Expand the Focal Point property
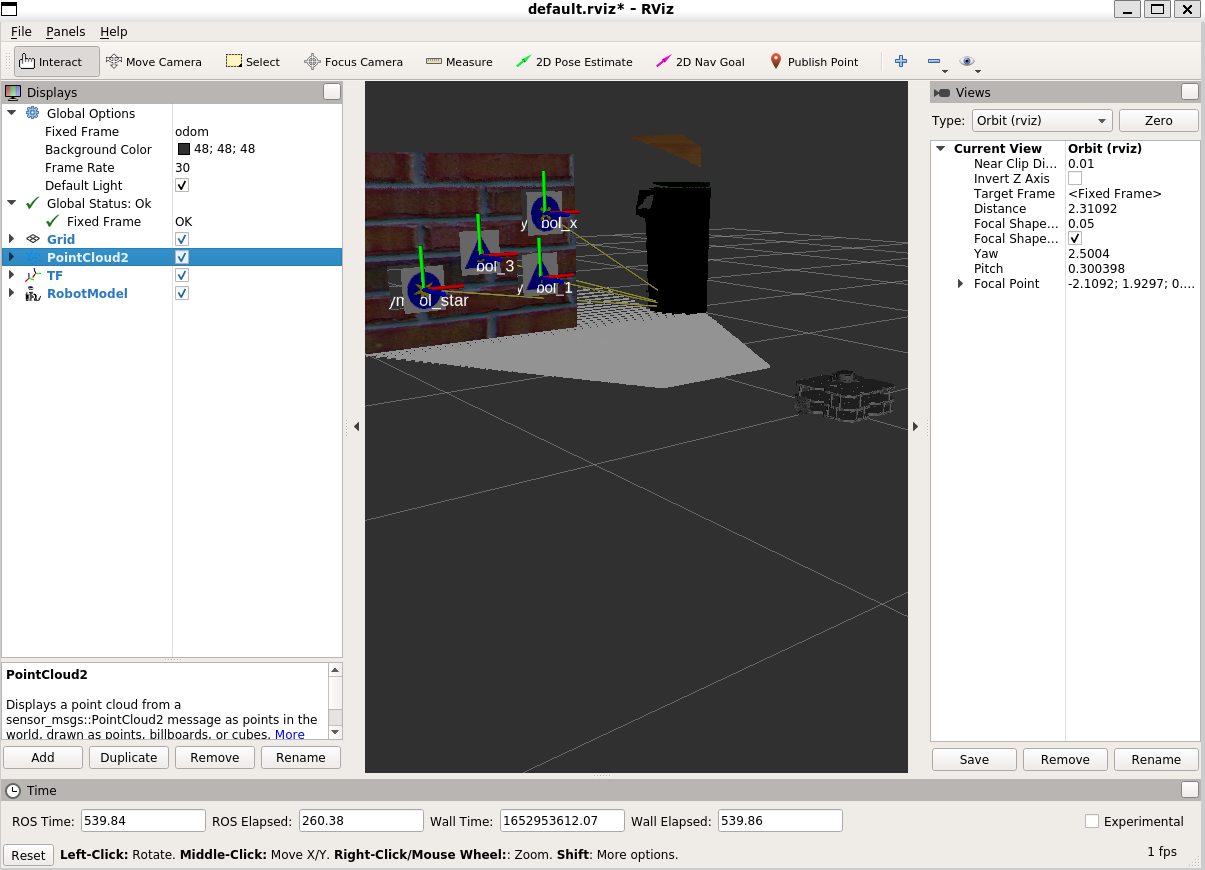 [961, 283]
